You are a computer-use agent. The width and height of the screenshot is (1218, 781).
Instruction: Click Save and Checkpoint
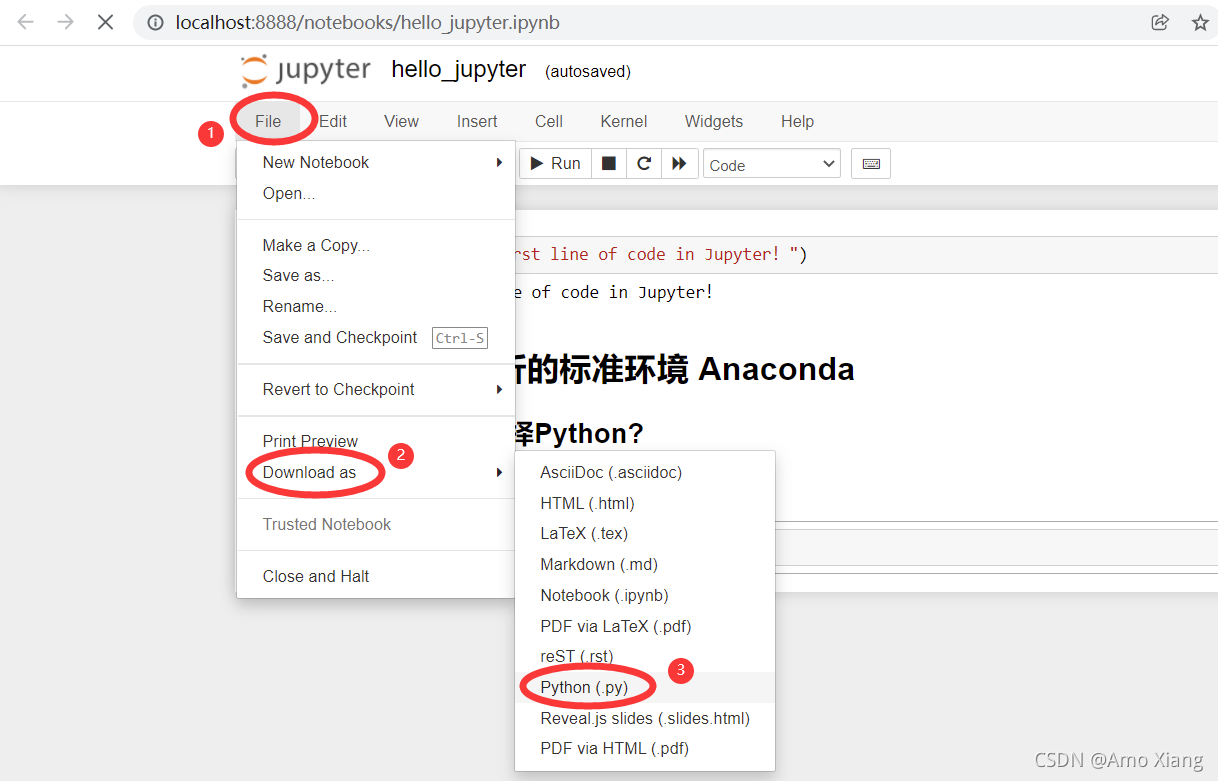pyautogui.click(x=376, y=337)
